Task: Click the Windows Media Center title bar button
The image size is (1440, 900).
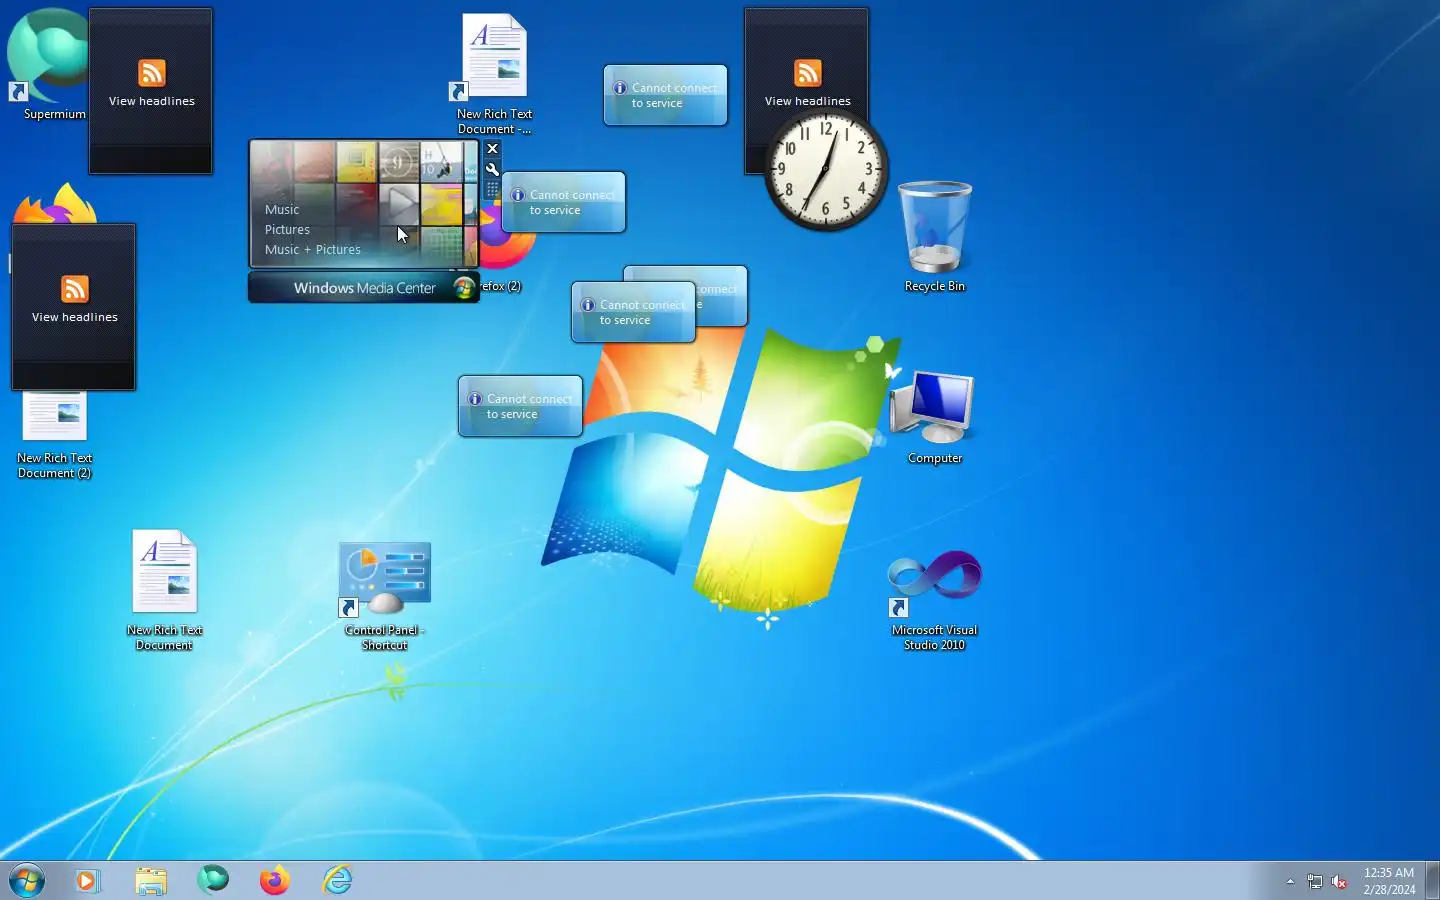Action: click(x=364, y=288)
